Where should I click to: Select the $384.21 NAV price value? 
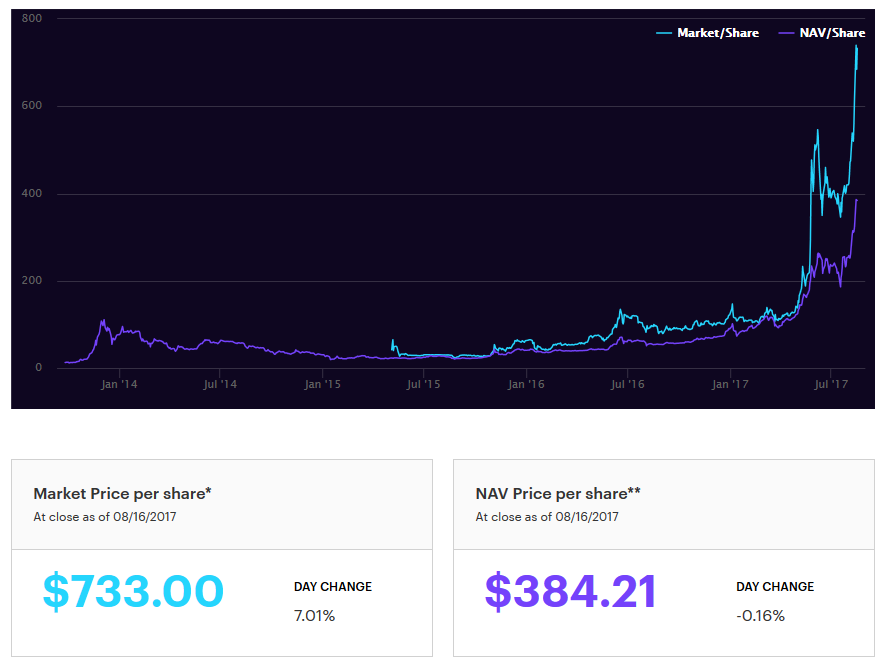570,591
